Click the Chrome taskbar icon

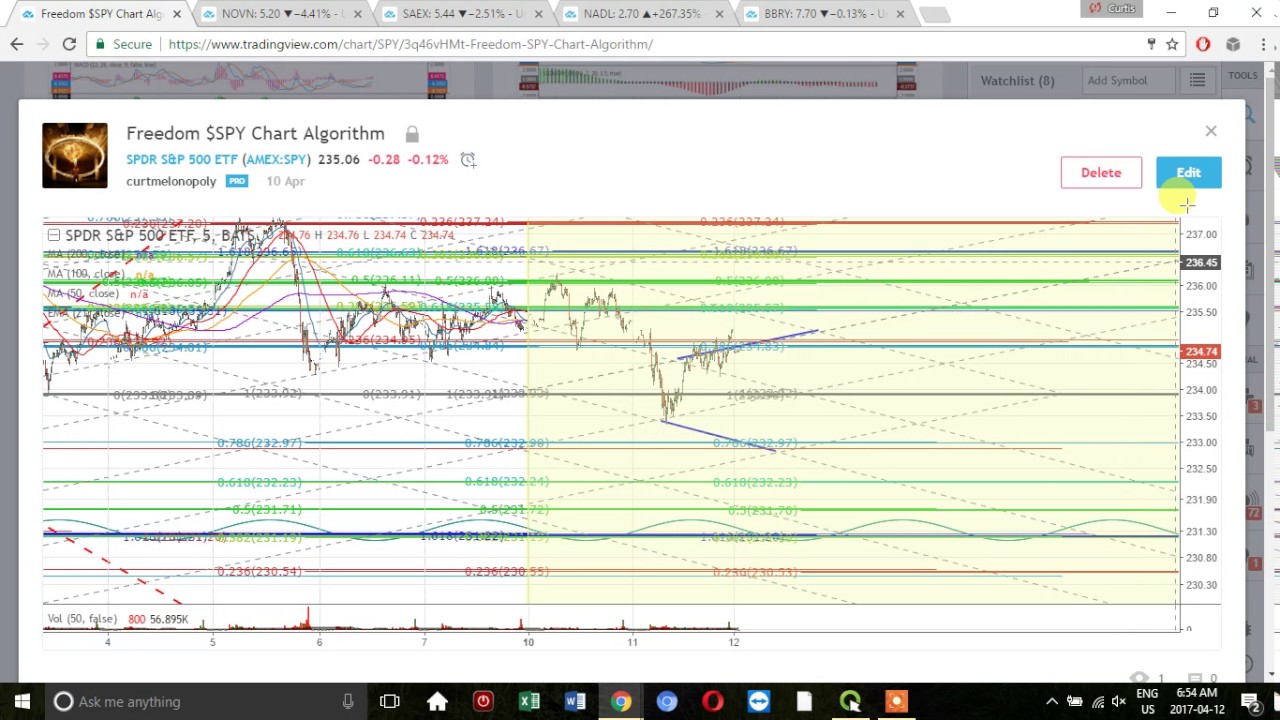pyautogui.click(x=621, y=701)
